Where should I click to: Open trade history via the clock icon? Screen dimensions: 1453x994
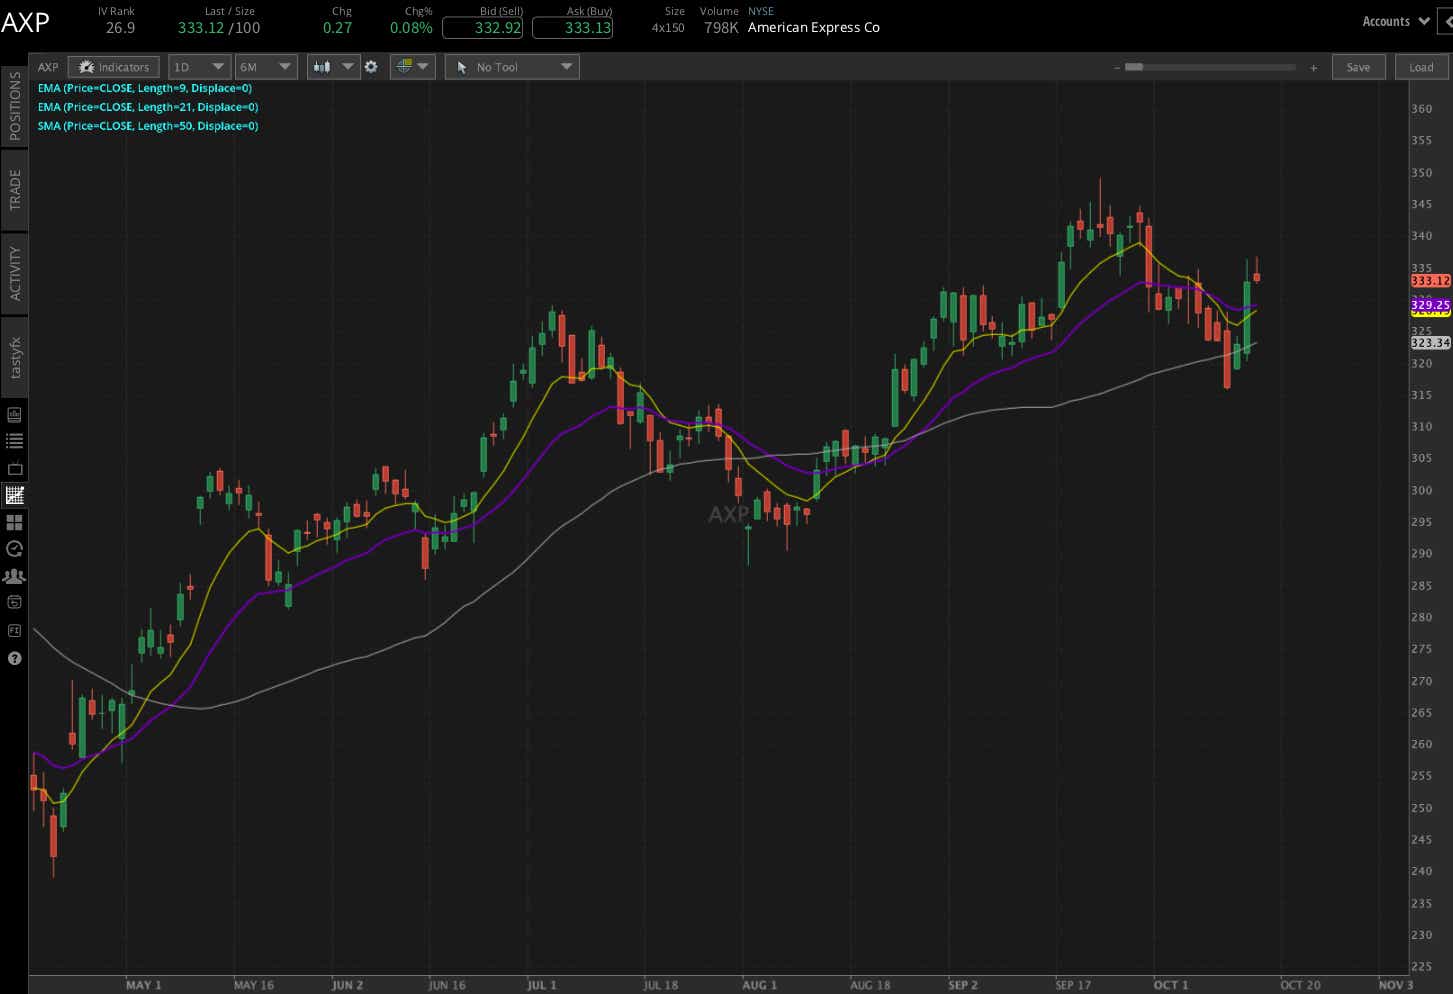click(14, 548)
